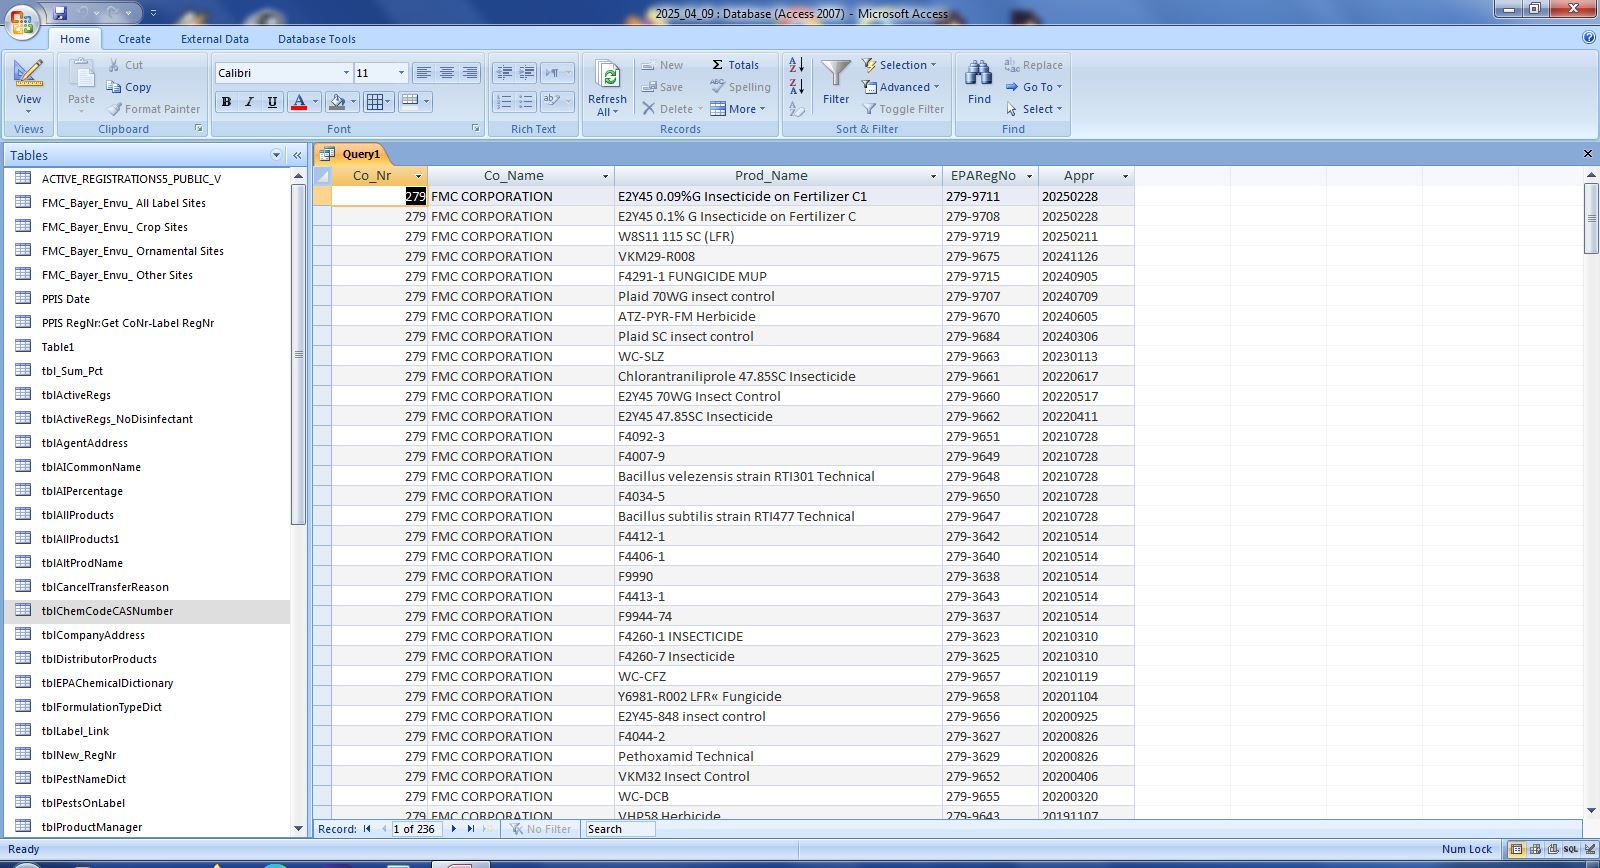Toggle underline formatting
The image size is (1600, 868).
272,102
